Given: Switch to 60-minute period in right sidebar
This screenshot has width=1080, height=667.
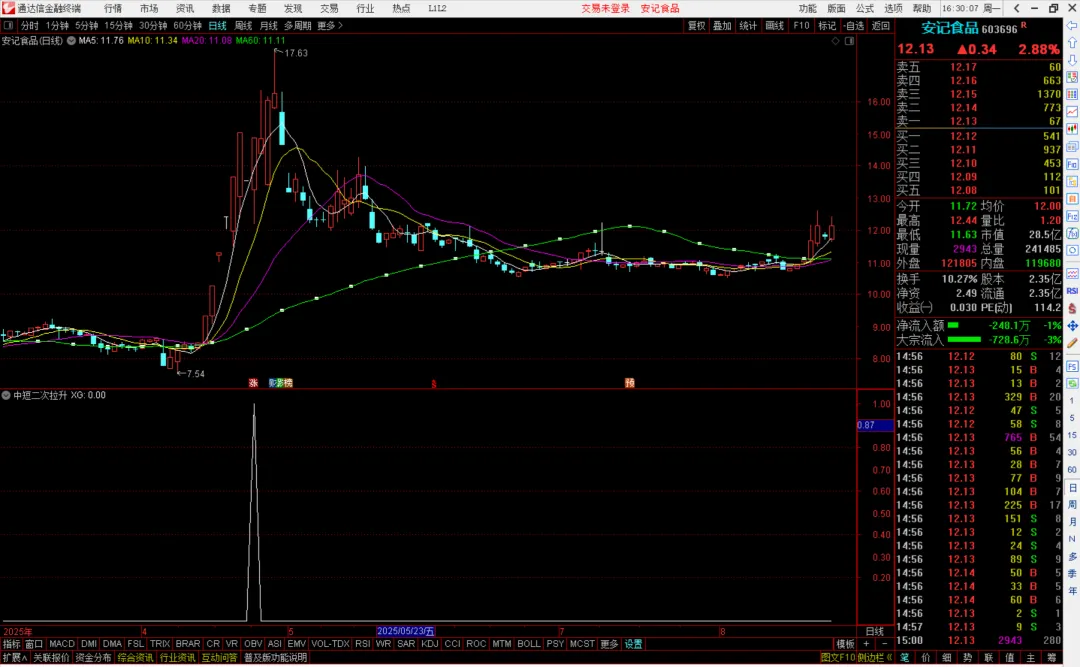Looking at the screenshot, I should point(1072,470).
